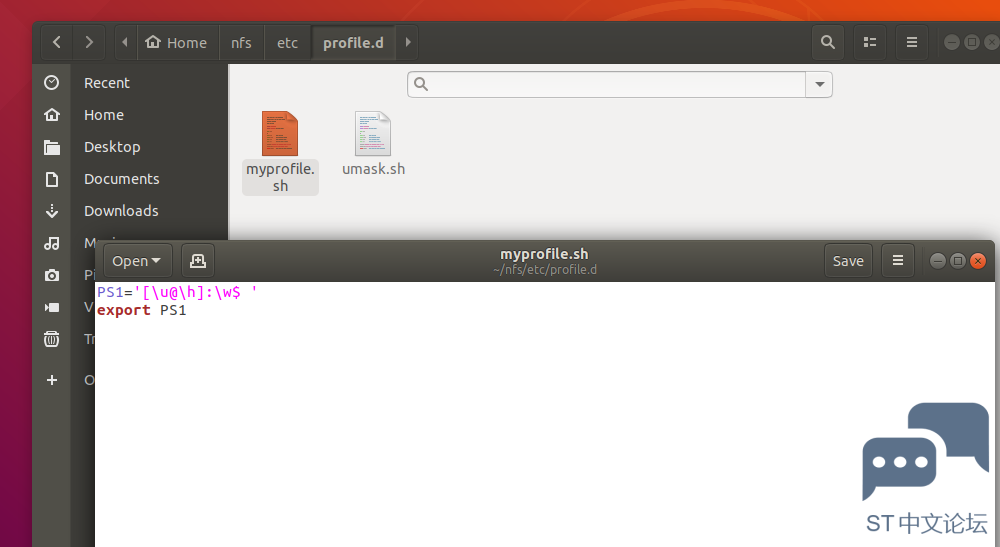Image resolution: width=1000 pixels, height=547 pixels.
Task: Click the Documents sidebar icon
Action: pos(52,179)
